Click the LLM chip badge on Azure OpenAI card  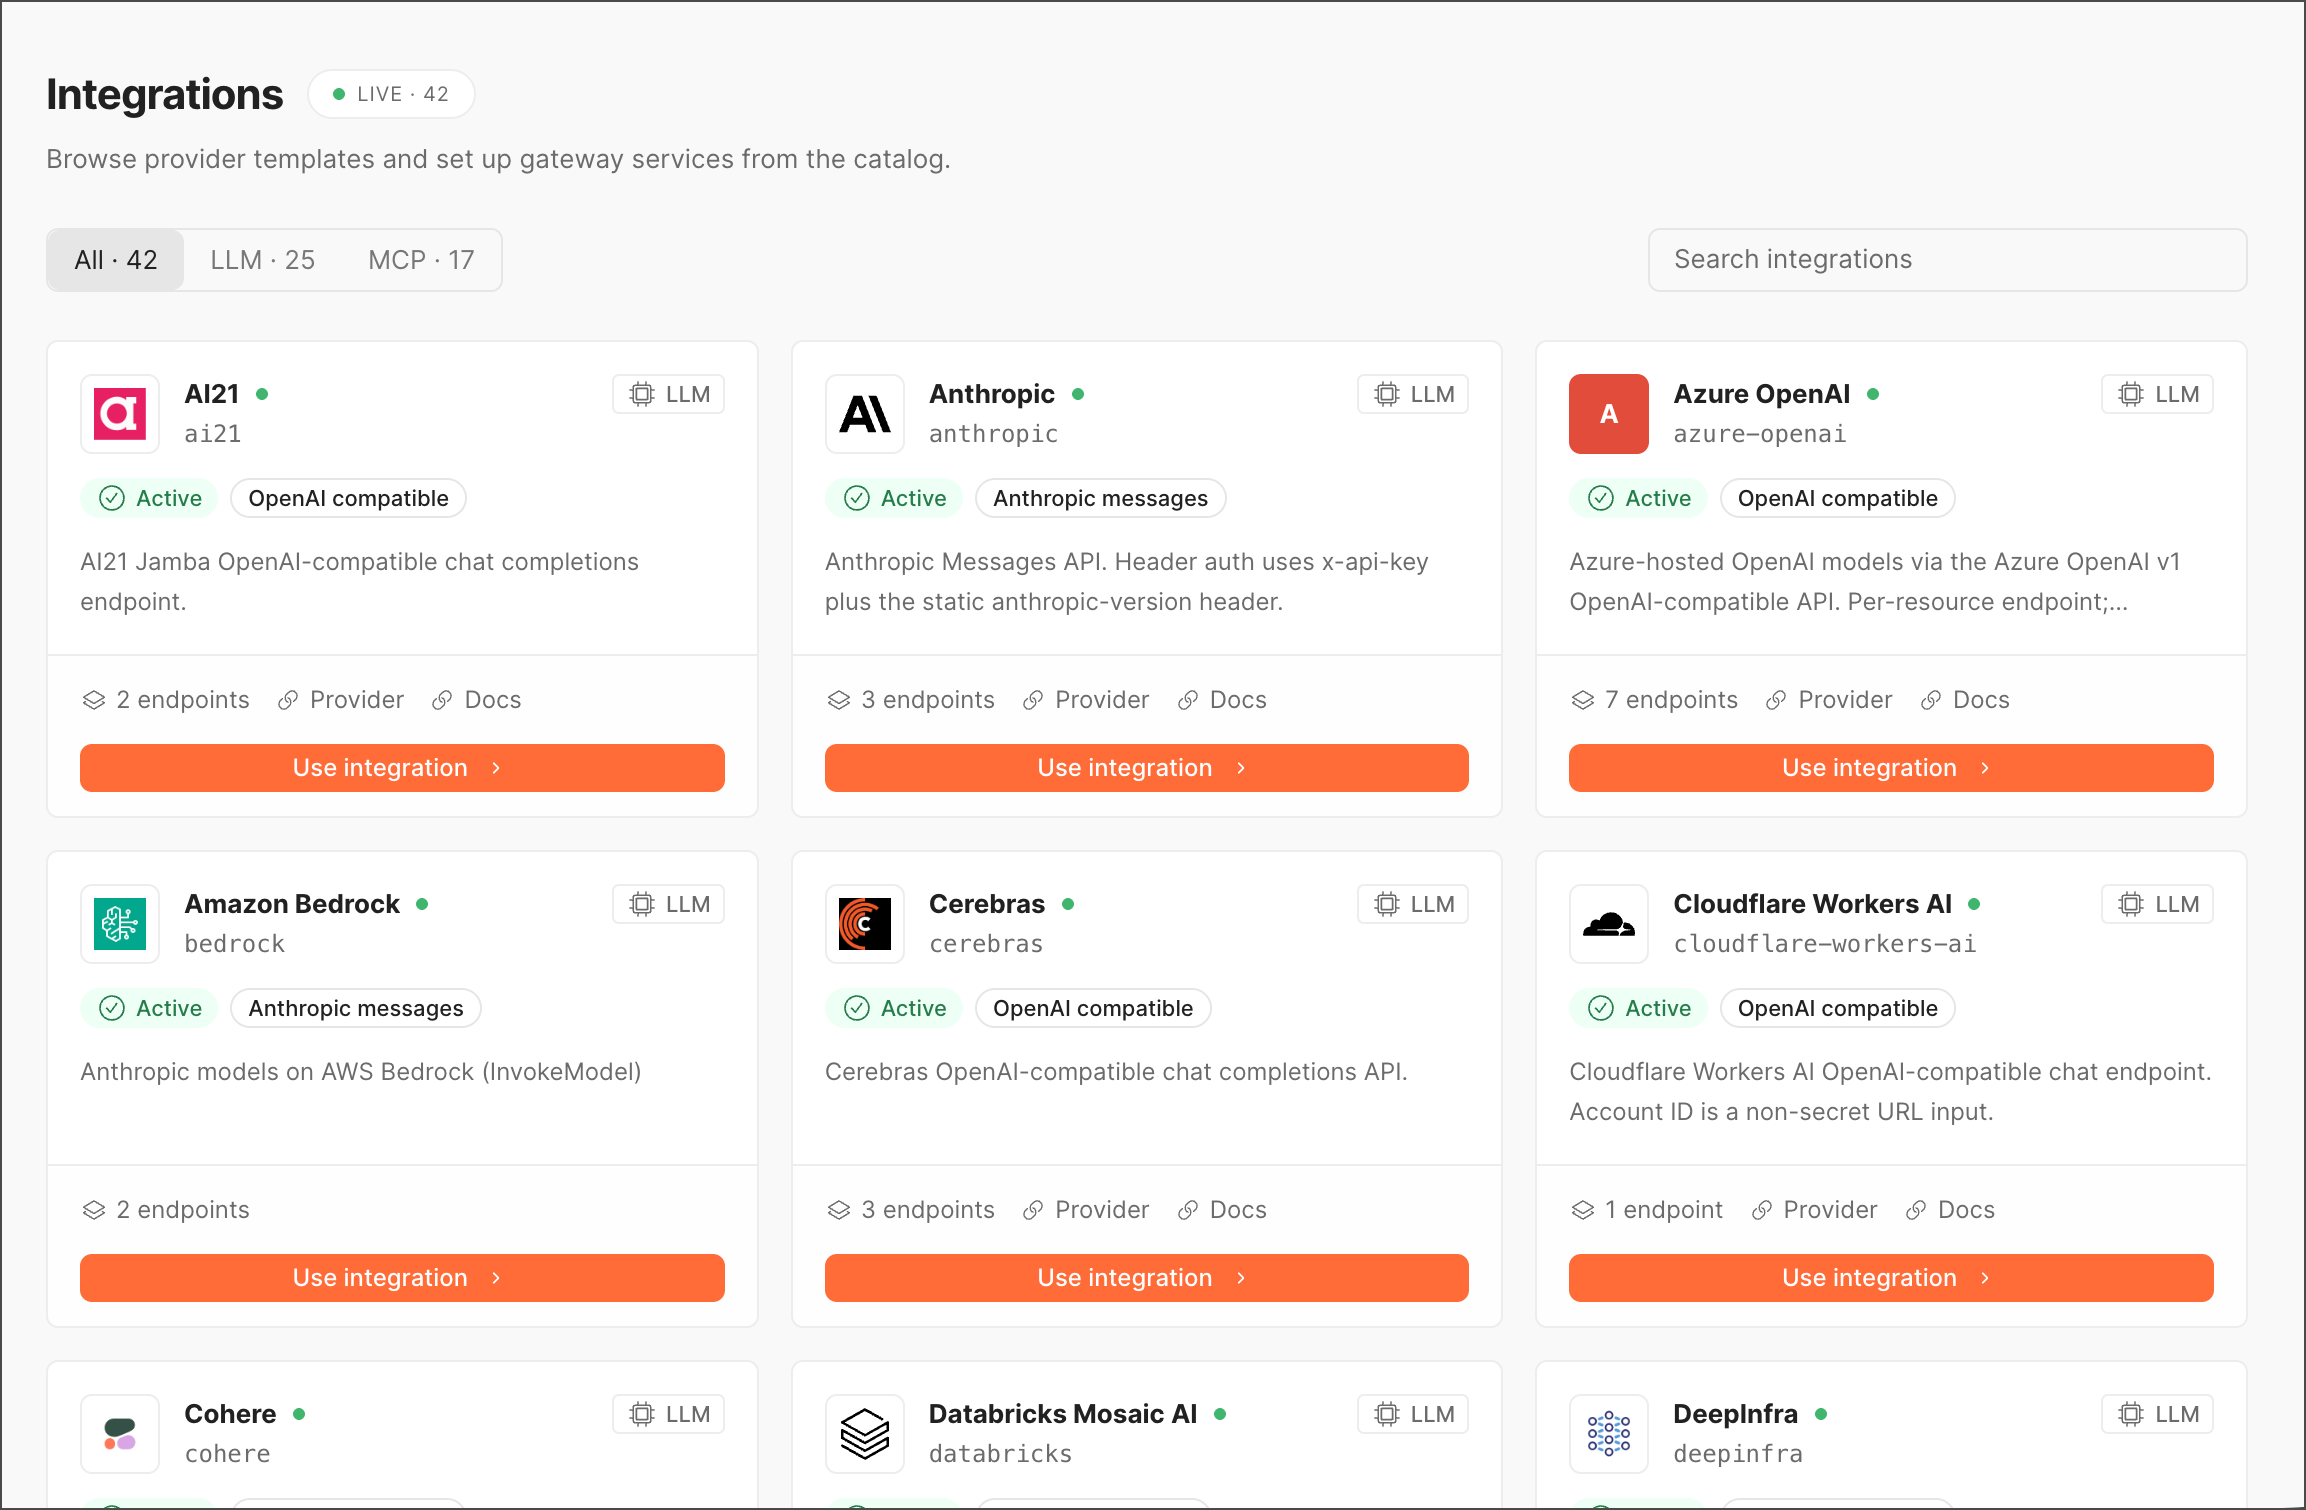[2158, 394]
